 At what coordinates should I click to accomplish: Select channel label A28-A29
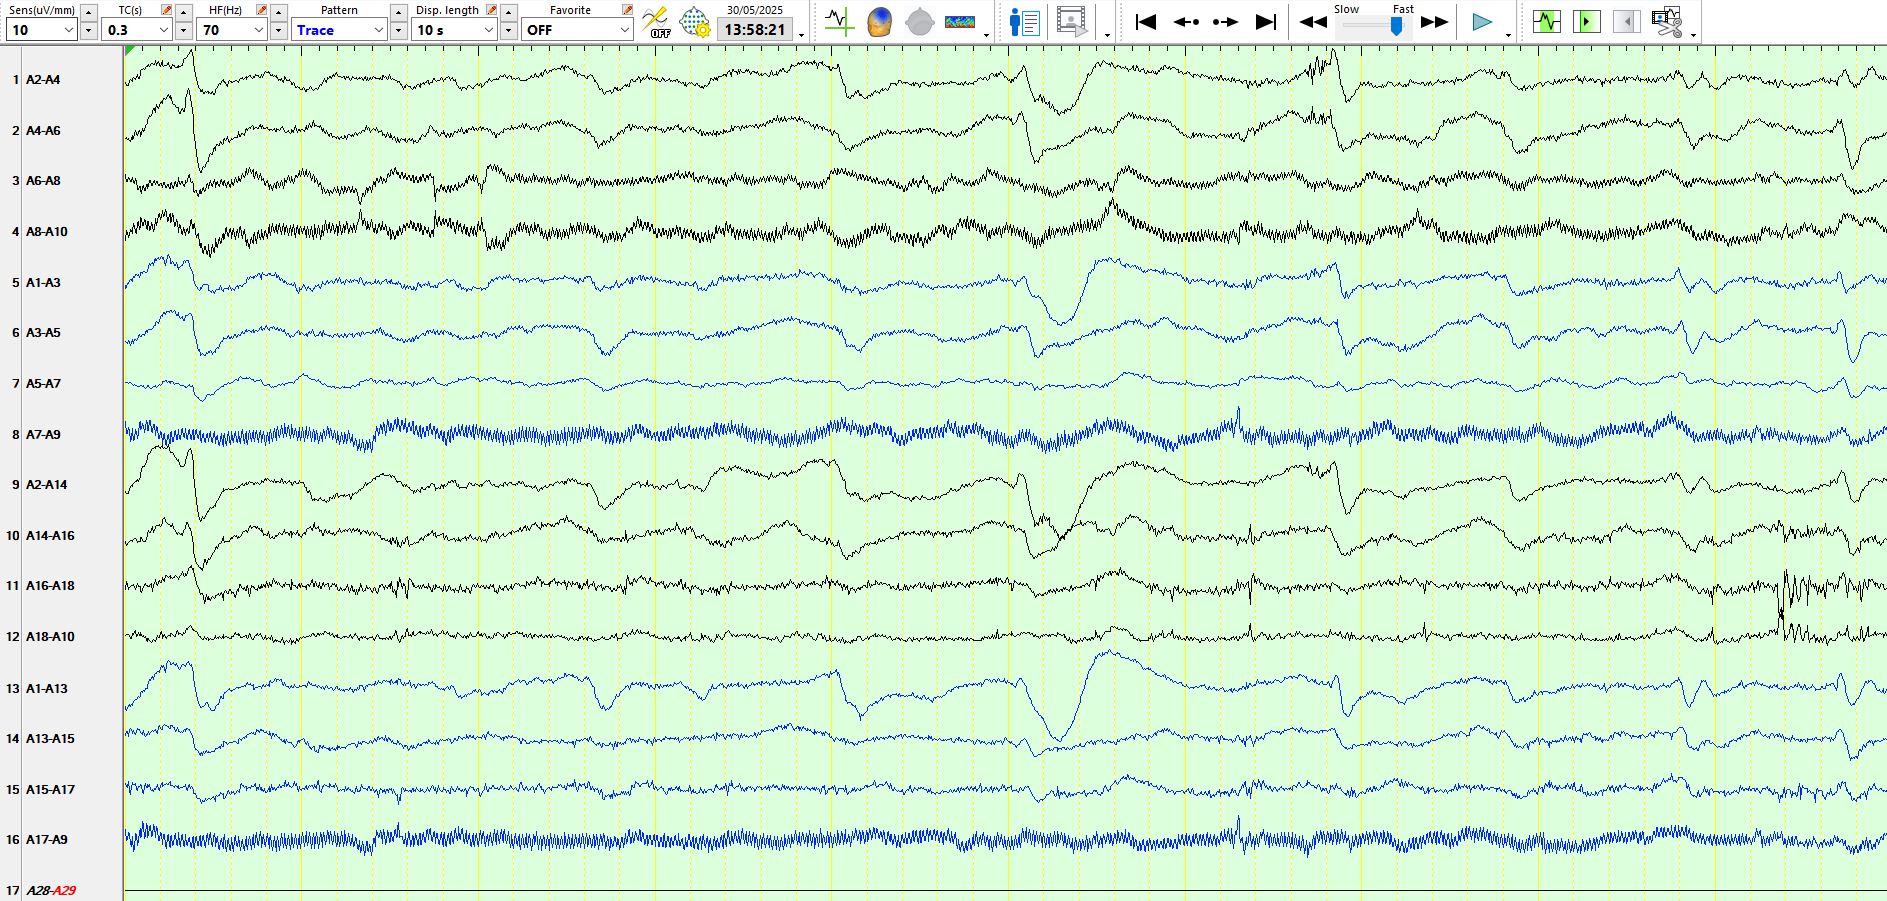(x=51, y=890)
